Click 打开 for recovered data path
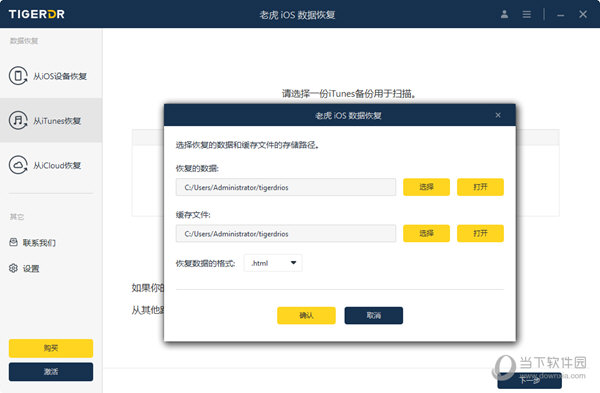 tap(480, 187)
